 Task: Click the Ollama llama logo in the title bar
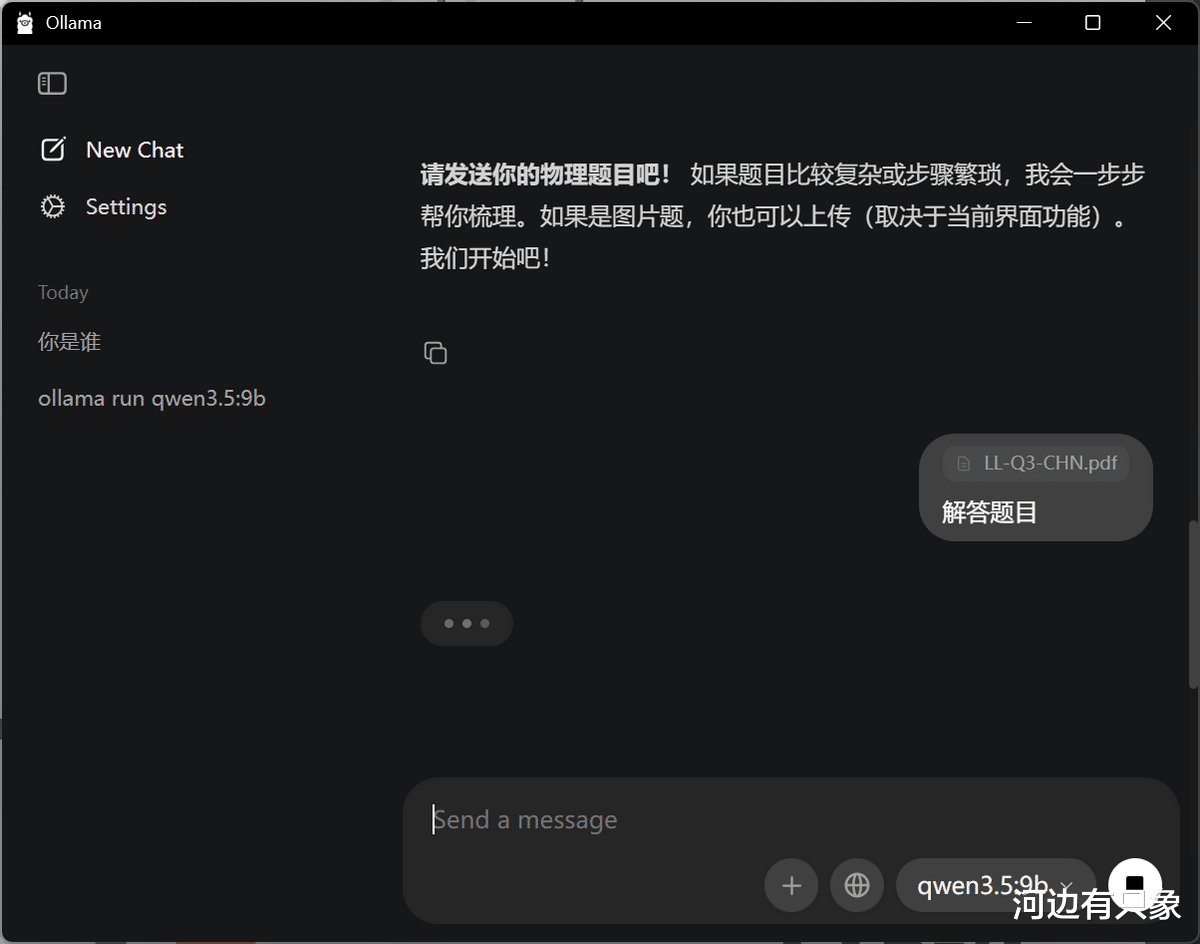25,22
